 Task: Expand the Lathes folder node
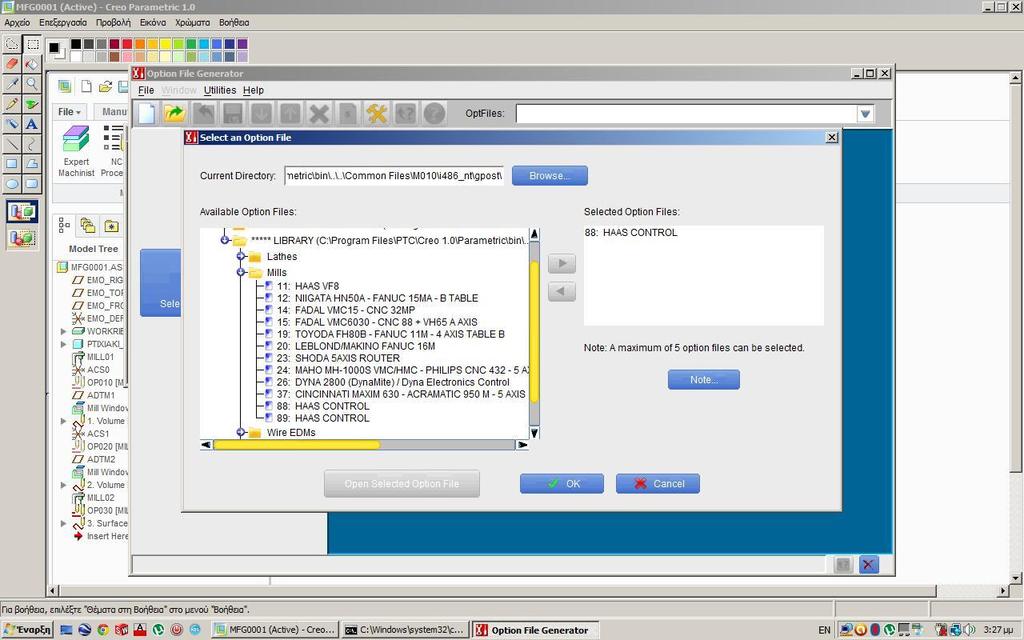point(240,257)
